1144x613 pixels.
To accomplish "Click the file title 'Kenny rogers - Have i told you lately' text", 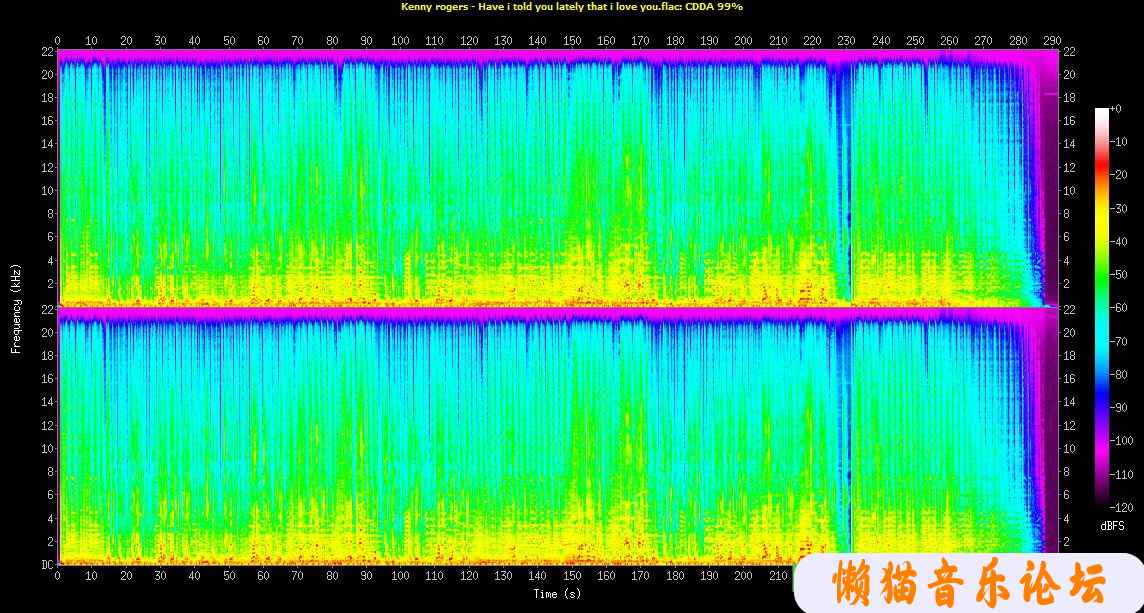I will (491, 7).
